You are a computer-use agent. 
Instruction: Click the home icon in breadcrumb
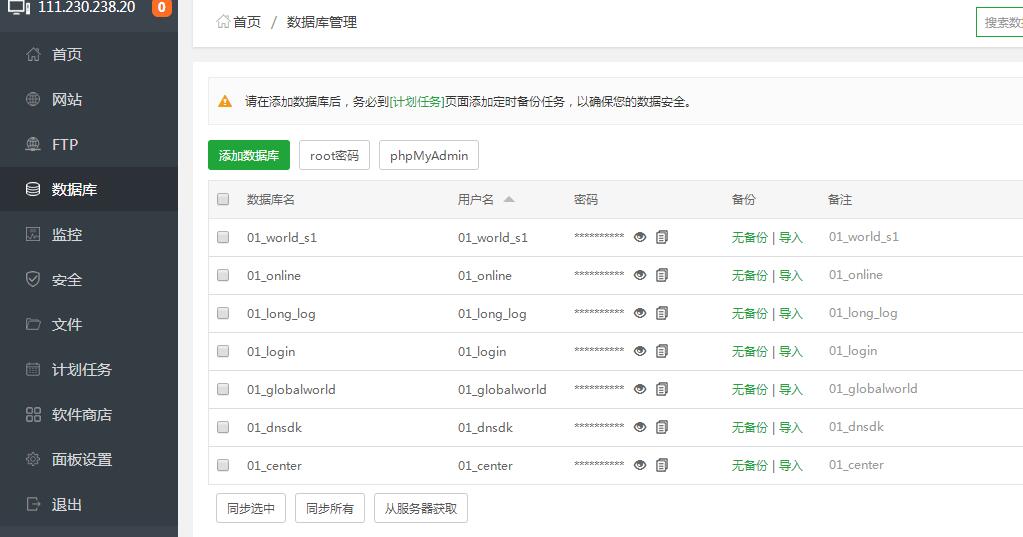click(x=223, y=21)
